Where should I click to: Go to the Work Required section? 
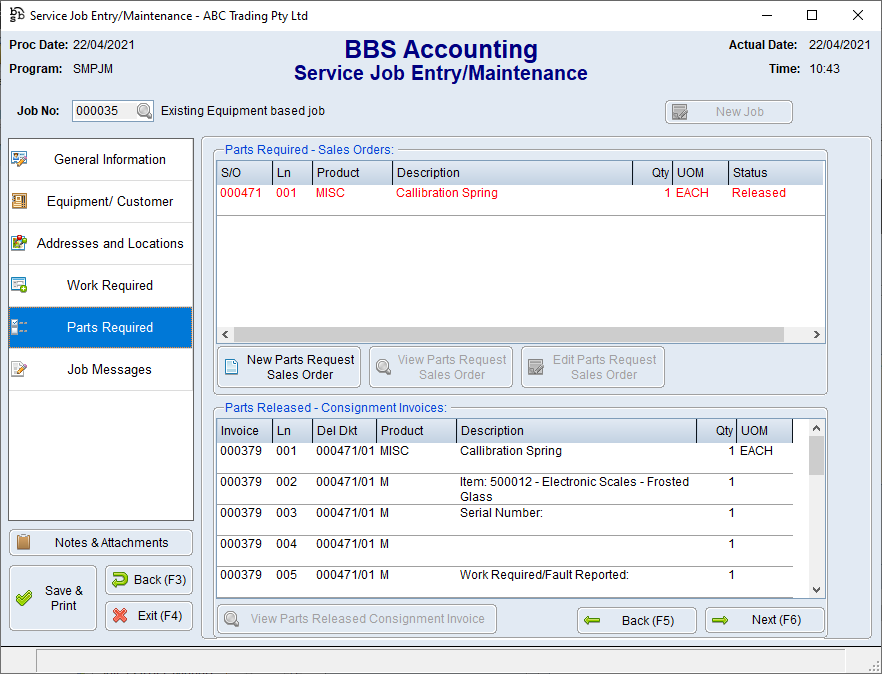pyautogui.click(x=101, y=286)
